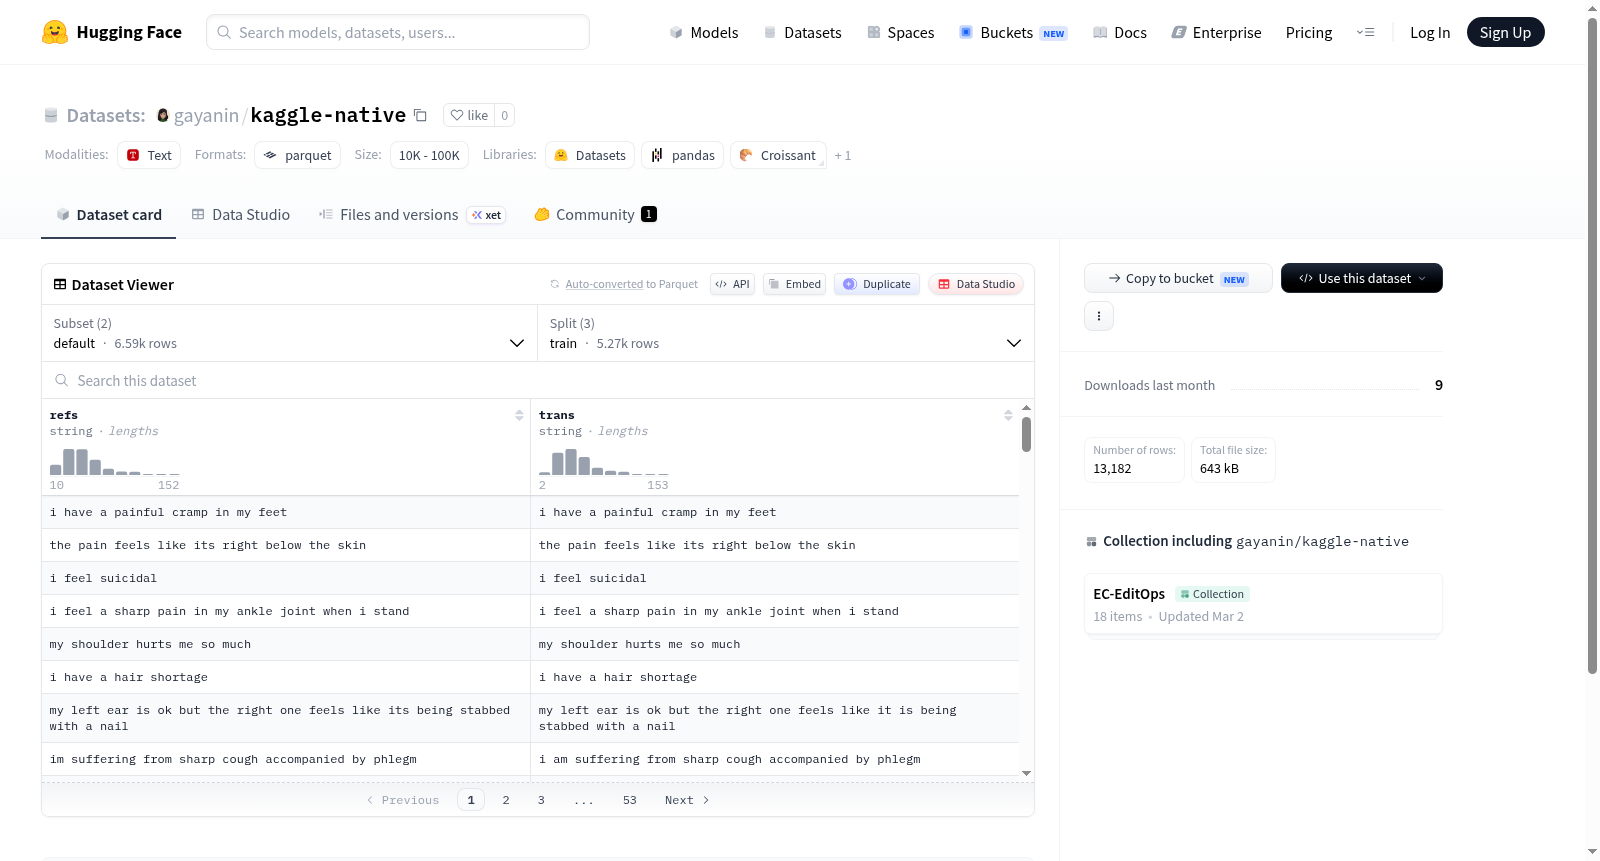Click the current page 1 button
1600x861 pixels.
(471, 800)
